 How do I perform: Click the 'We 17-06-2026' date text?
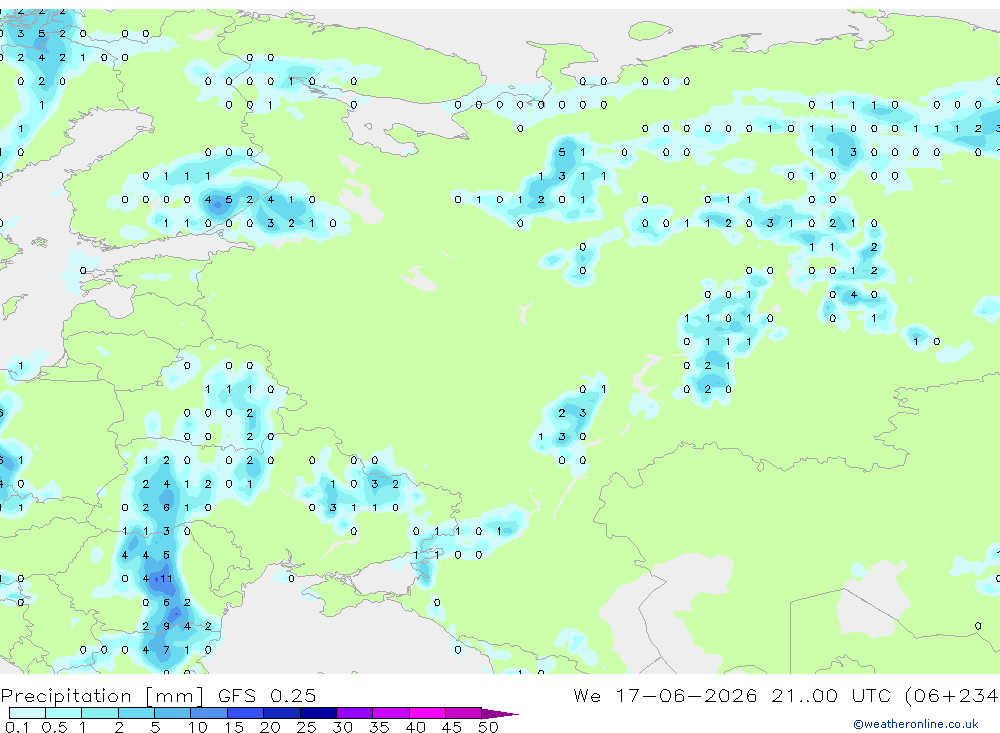click(x=665, y=695)
